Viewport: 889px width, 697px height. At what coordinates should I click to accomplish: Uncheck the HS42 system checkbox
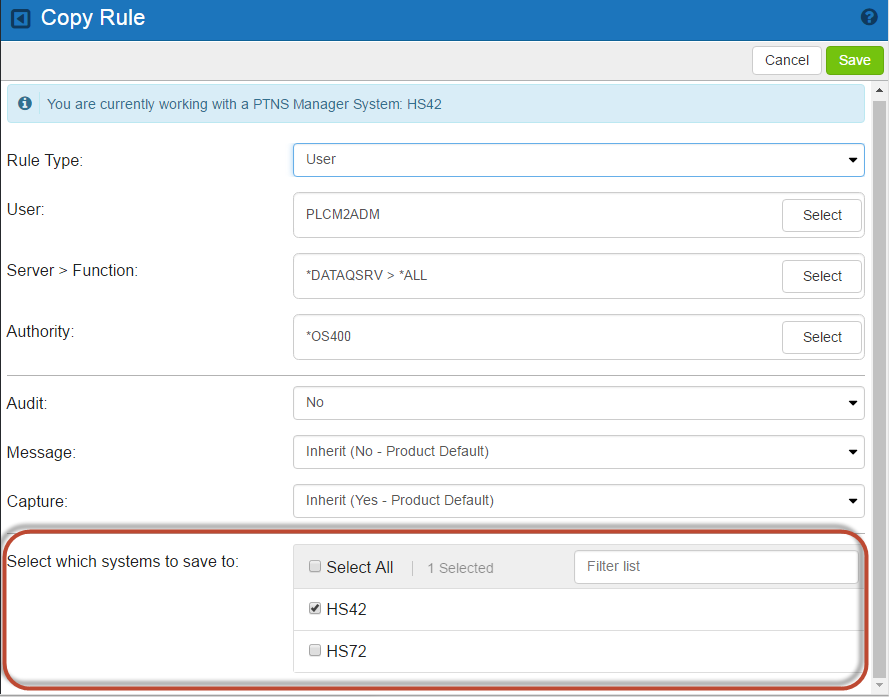pyautogui.click(x=315, y=608)
